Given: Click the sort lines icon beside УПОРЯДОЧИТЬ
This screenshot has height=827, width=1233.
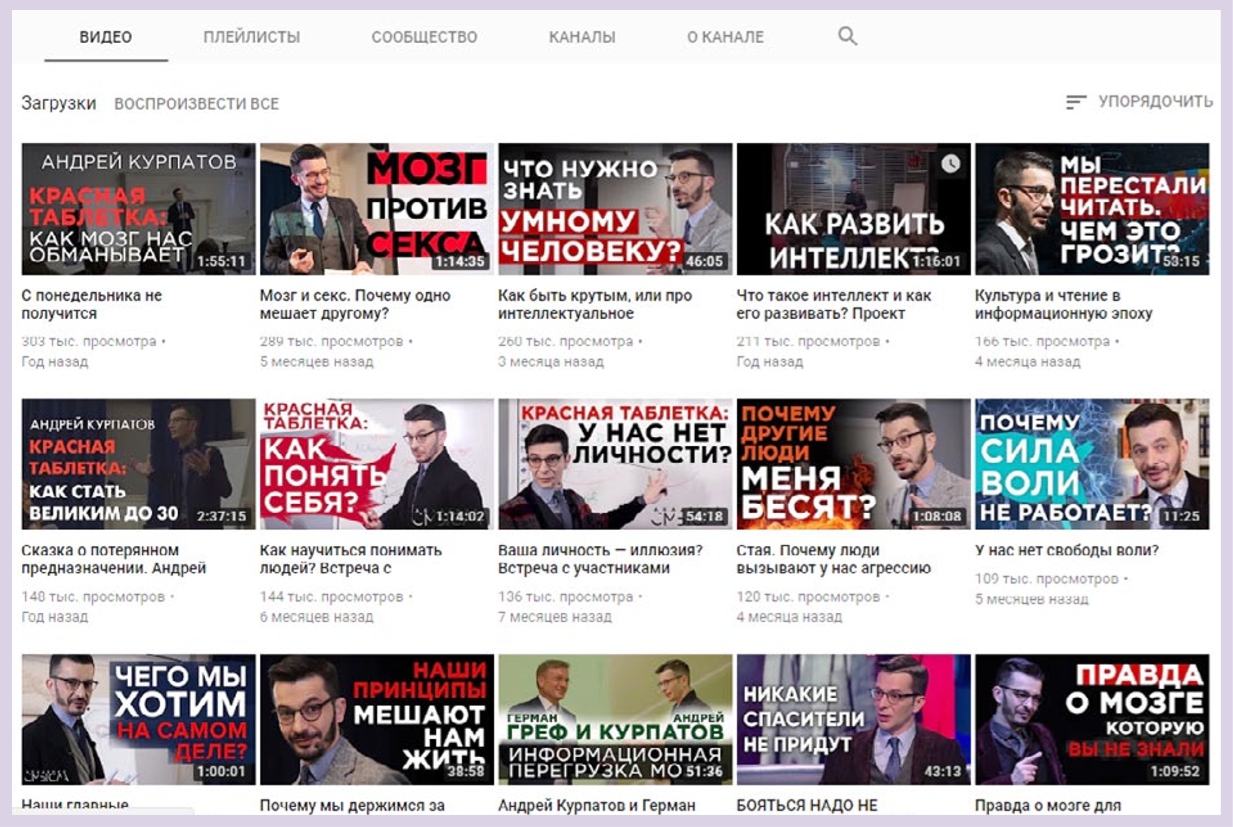Looking at the screenshot, I should click(1076, 102).
